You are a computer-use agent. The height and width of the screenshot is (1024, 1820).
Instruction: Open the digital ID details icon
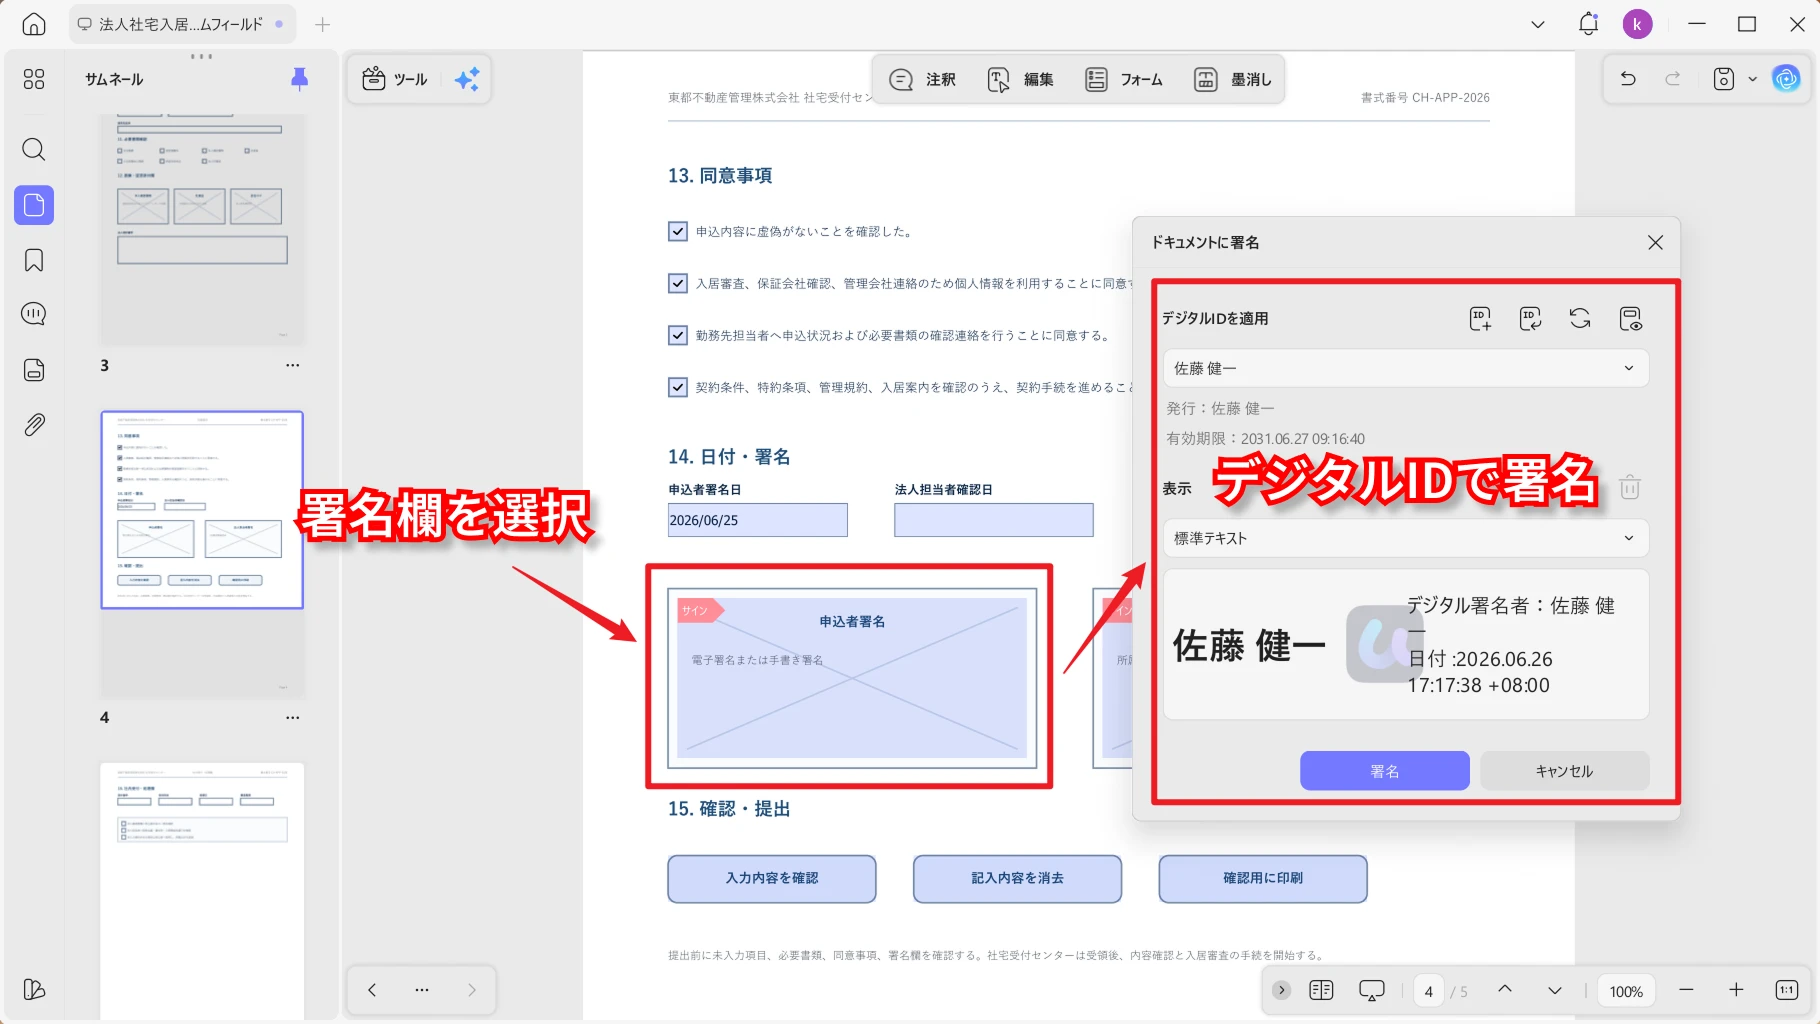coord(1630,319)
